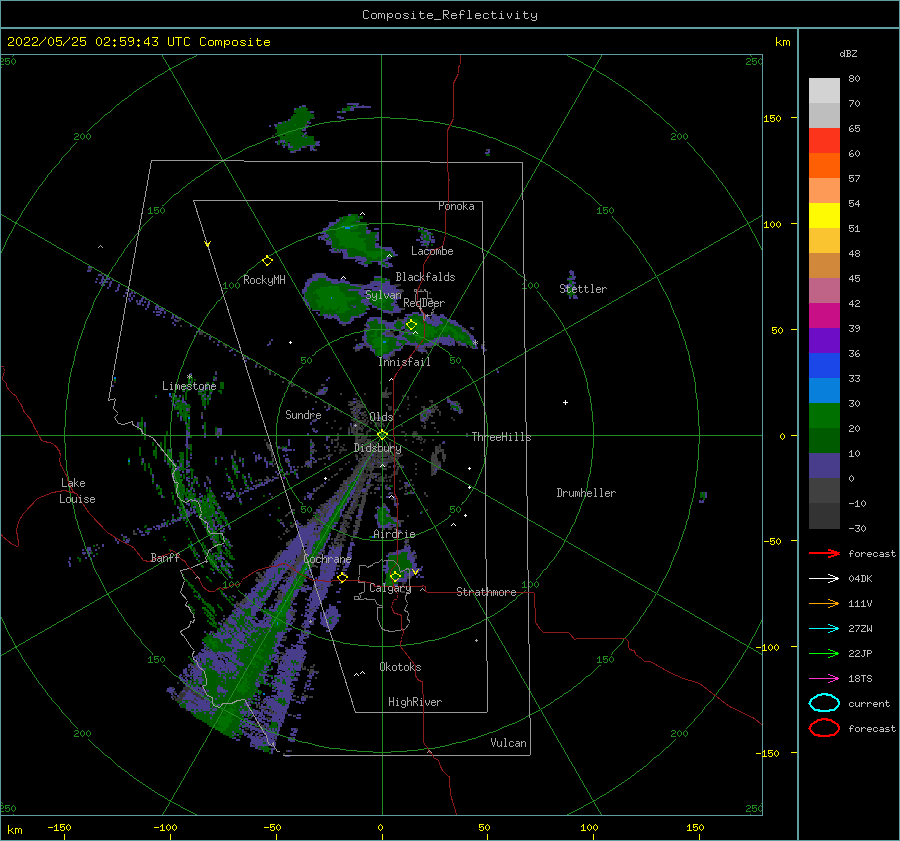Click the red forecast arrow legend icon
The width and height of the screenshot is (900, 841).
[824, 553]
